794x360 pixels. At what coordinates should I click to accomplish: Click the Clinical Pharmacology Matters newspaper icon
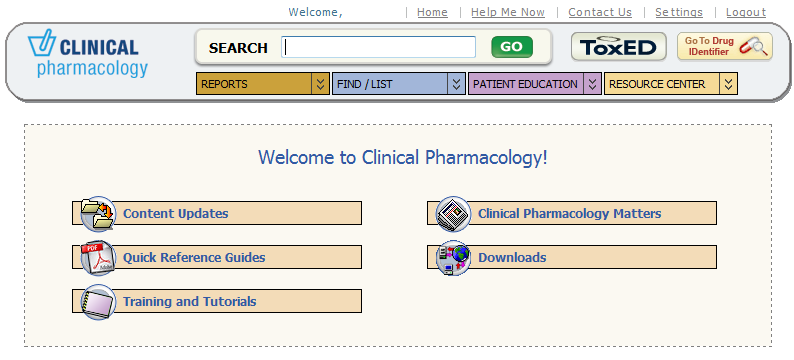click(x=453, y=213)
